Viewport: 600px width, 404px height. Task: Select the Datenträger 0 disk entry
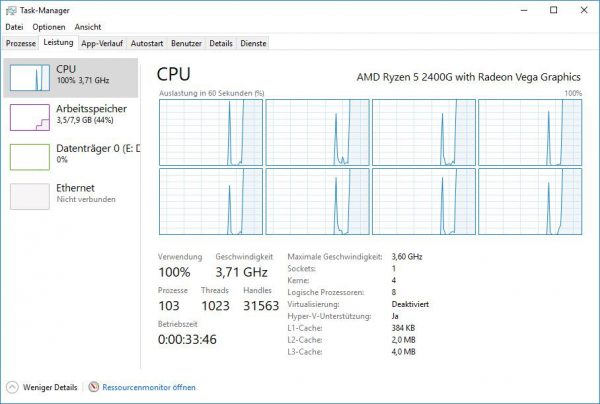click(x=71, y=156)
